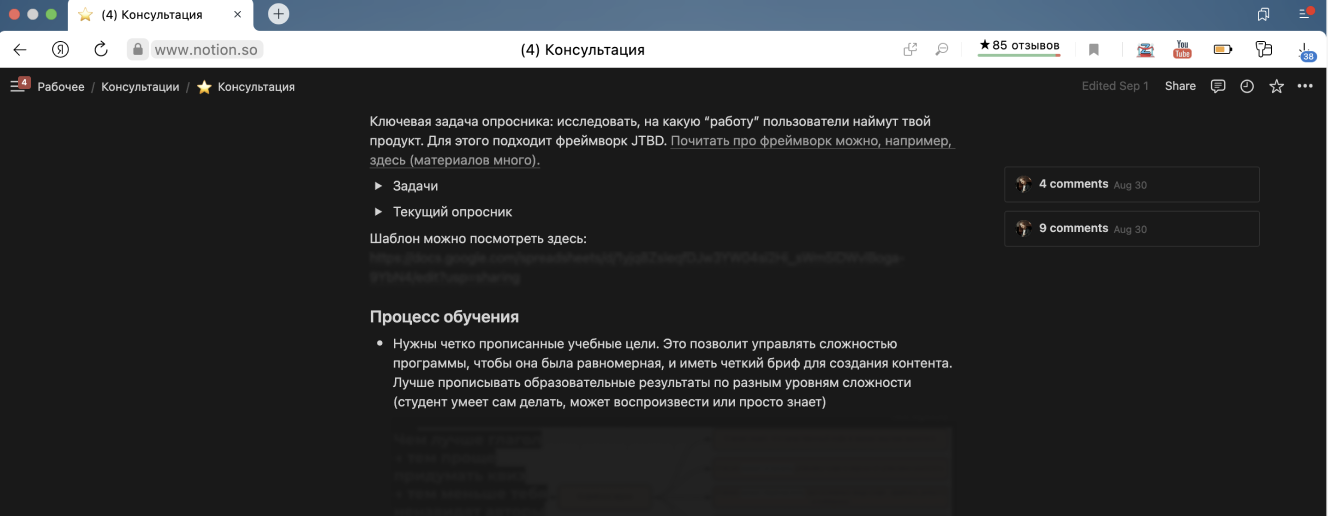The image size is (1328, 516).
Task: Reload the current page
Action: point(100,49)
